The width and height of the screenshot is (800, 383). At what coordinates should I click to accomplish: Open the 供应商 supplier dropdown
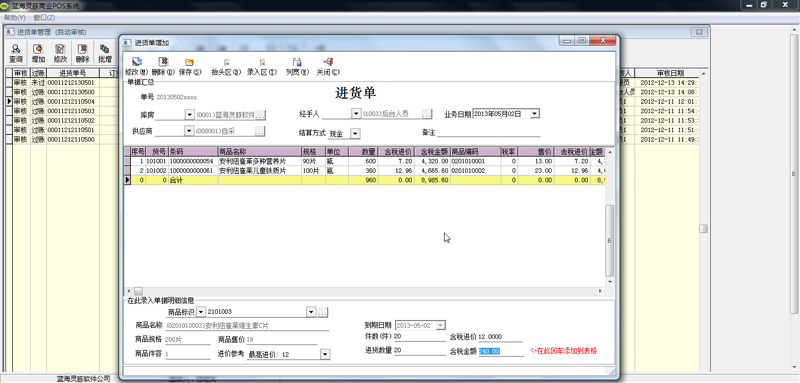pos(189,131)
